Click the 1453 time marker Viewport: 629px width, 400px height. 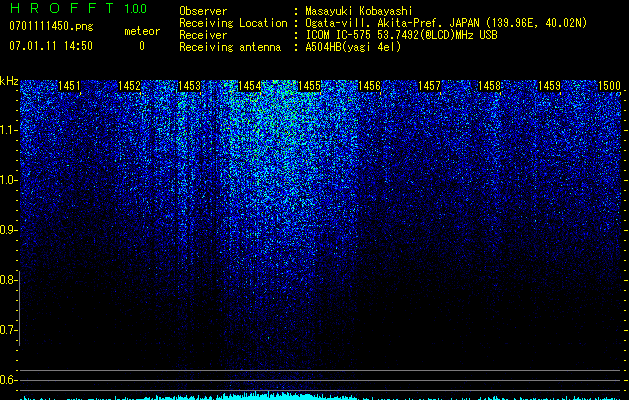coord(189,86)
